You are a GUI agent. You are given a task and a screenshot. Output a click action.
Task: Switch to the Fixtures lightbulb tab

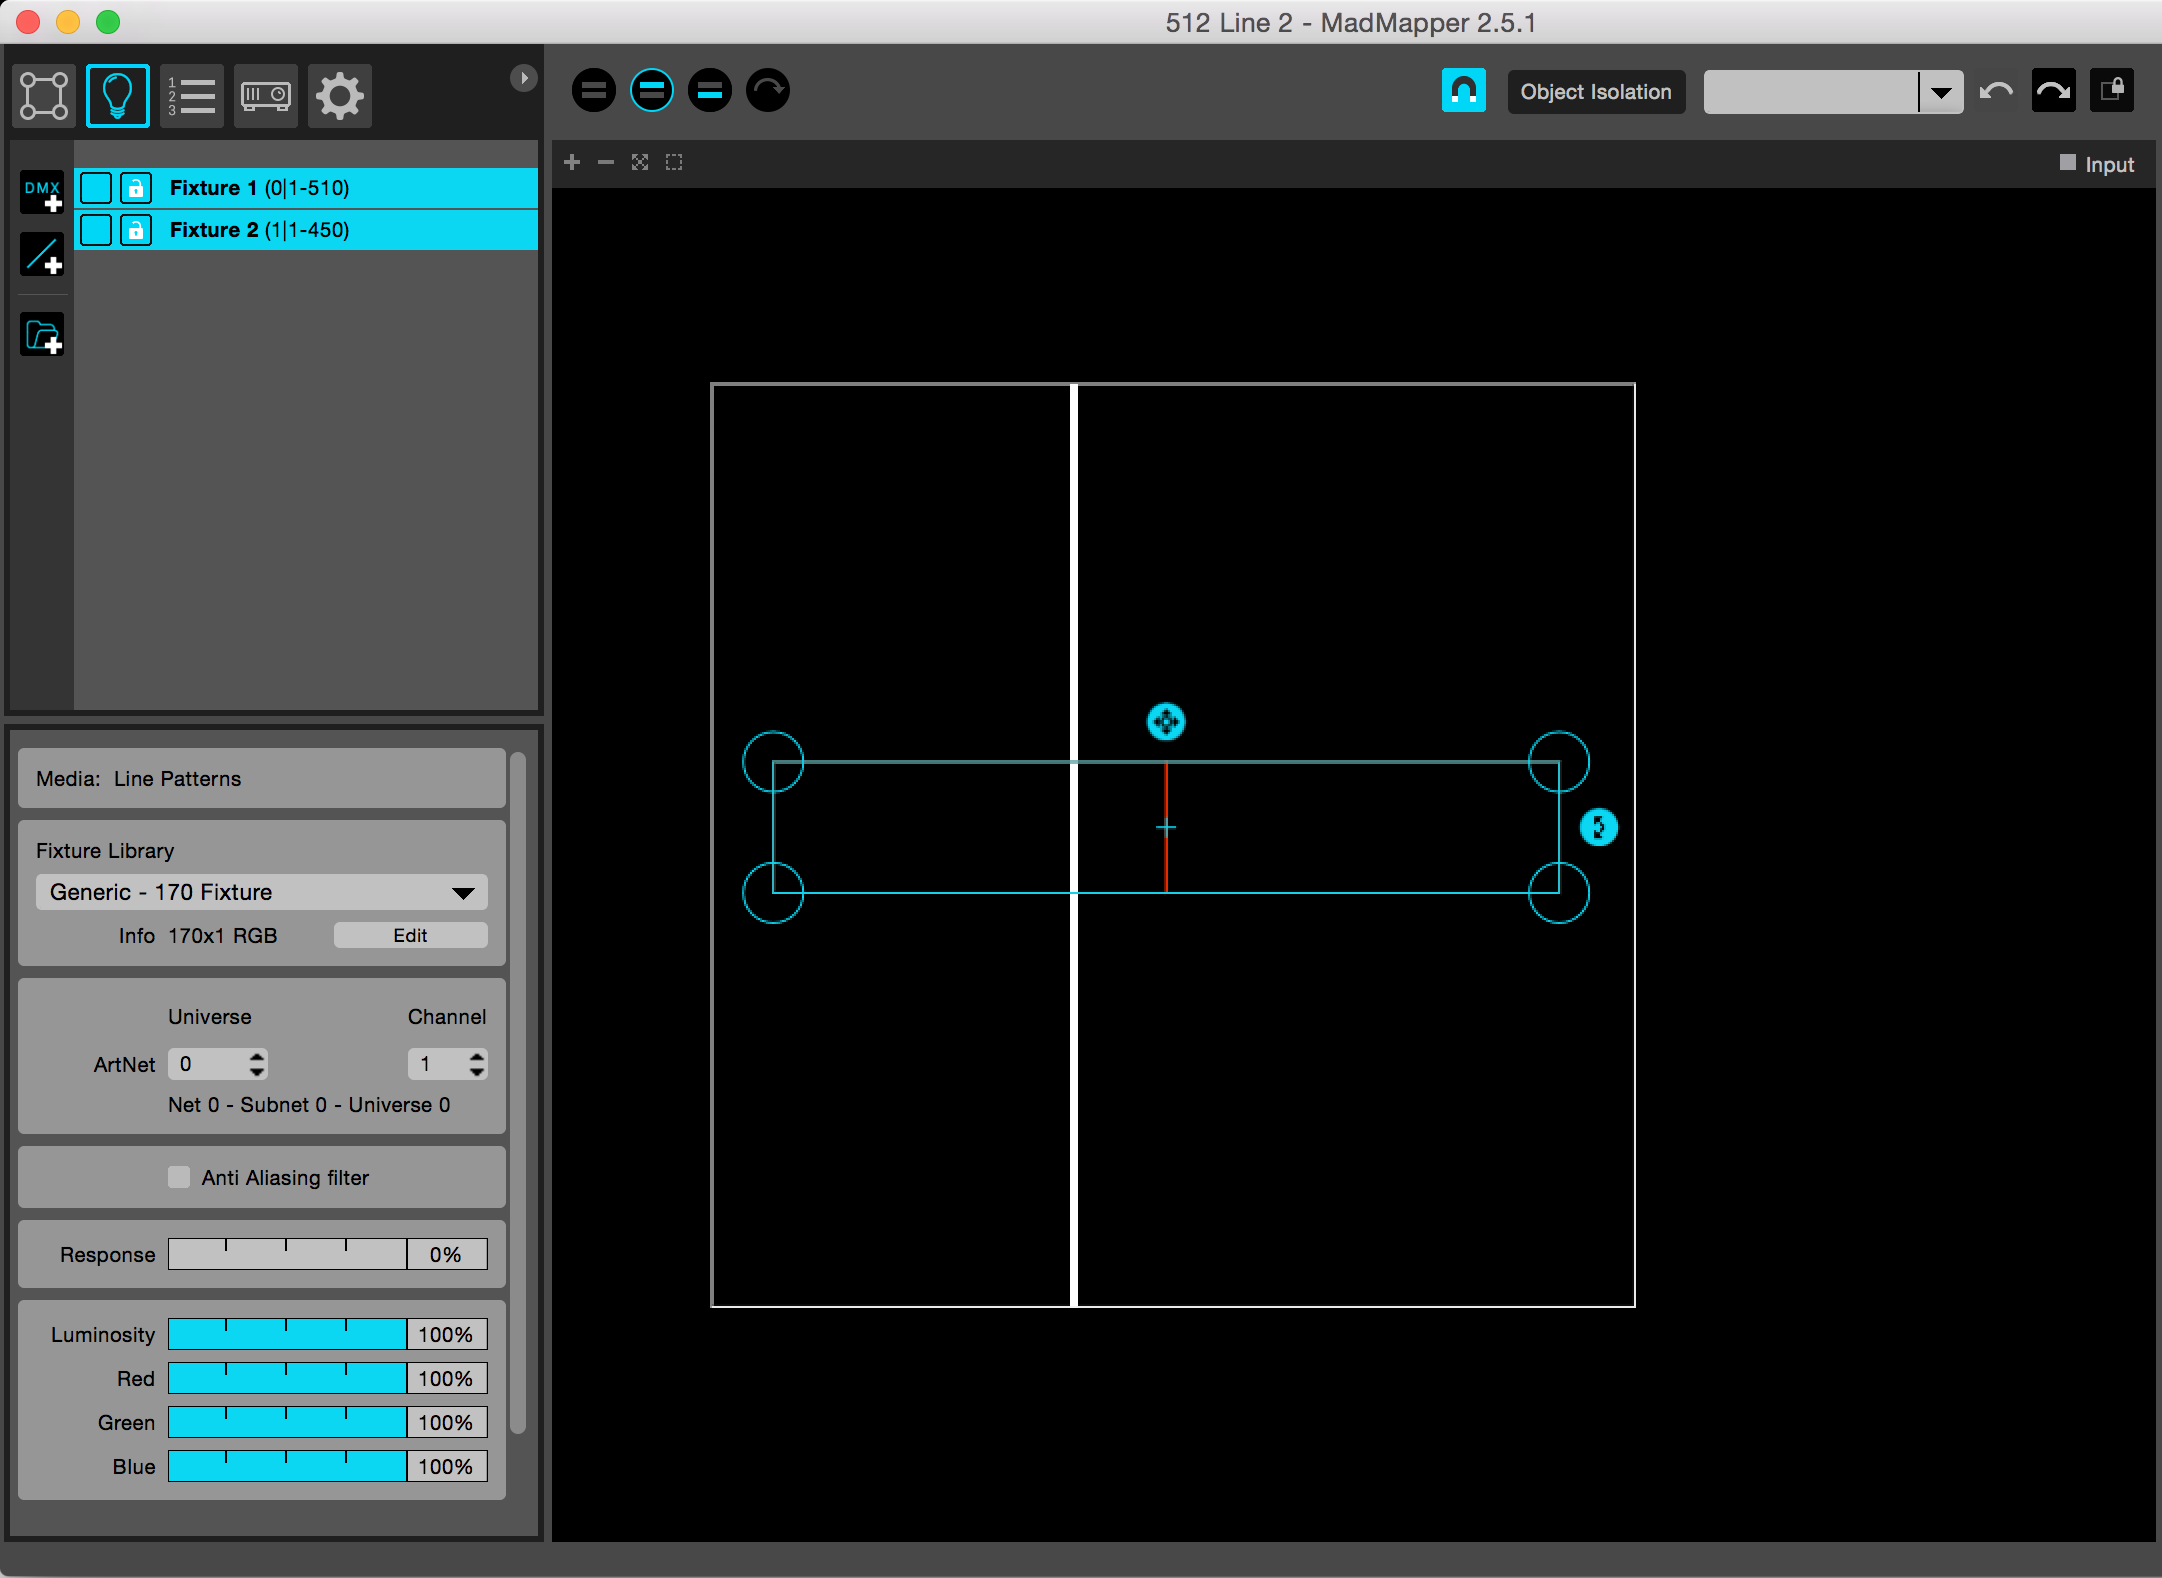(x=118, y=96)
